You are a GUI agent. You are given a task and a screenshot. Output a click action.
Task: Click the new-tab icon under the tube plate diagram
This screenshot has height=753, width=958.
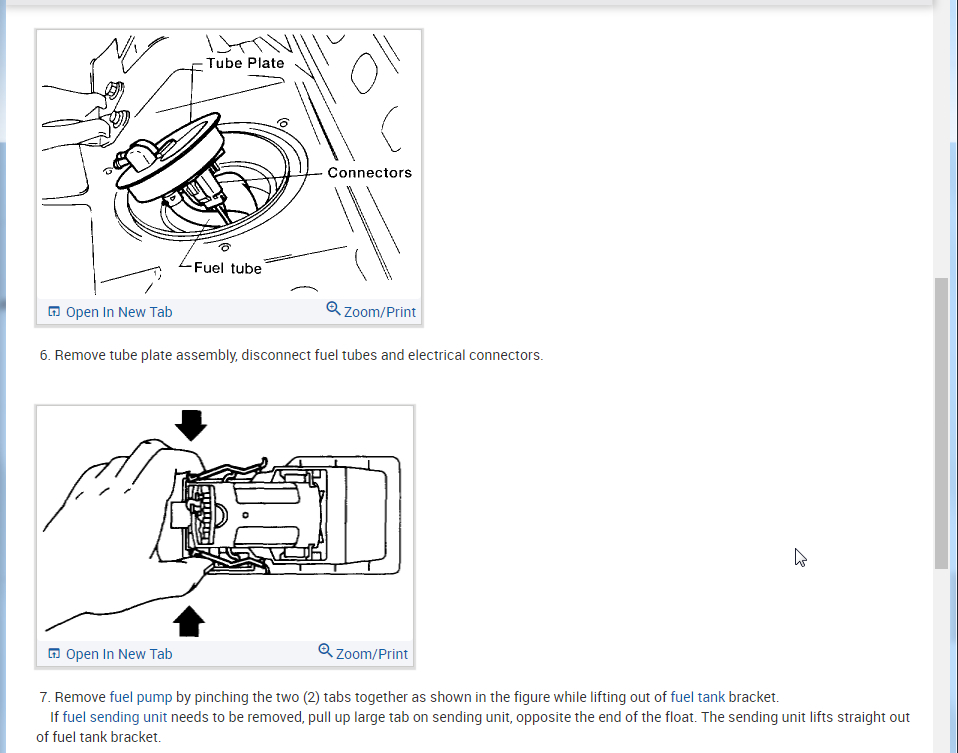(x=54, y=312)
